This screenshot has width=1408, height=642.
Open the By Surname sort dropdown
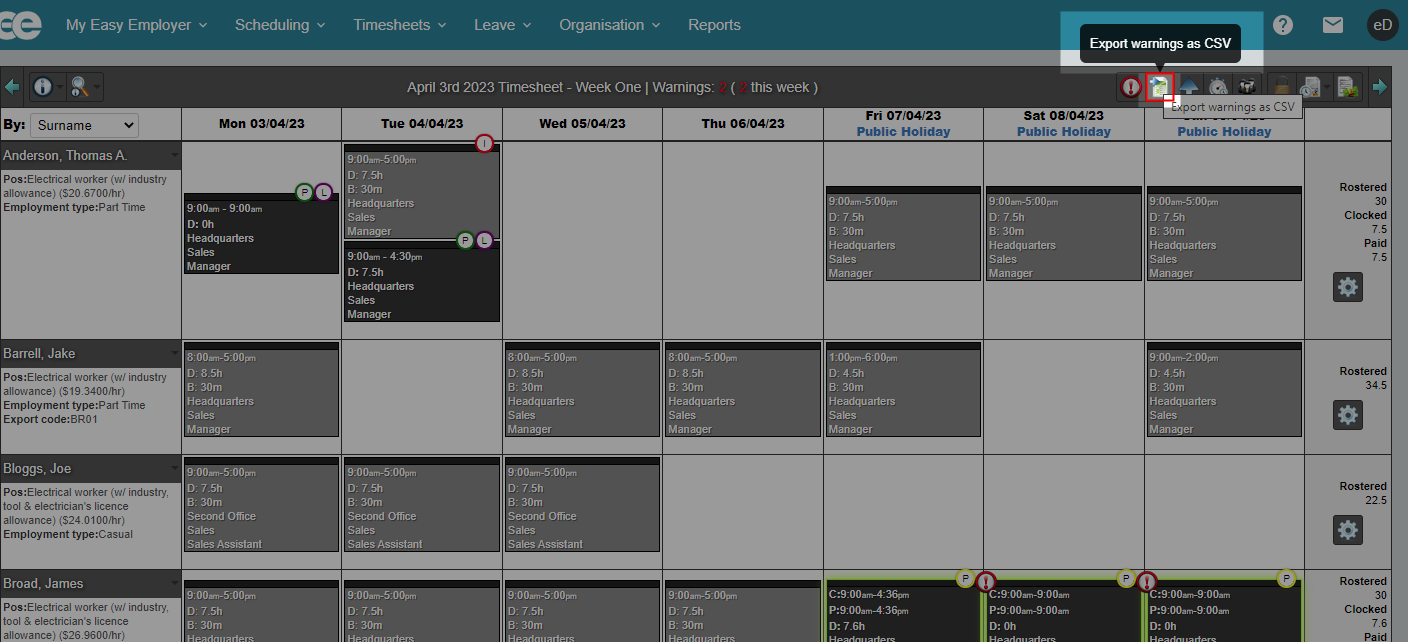pyautogui.click(x=84, y=125)
